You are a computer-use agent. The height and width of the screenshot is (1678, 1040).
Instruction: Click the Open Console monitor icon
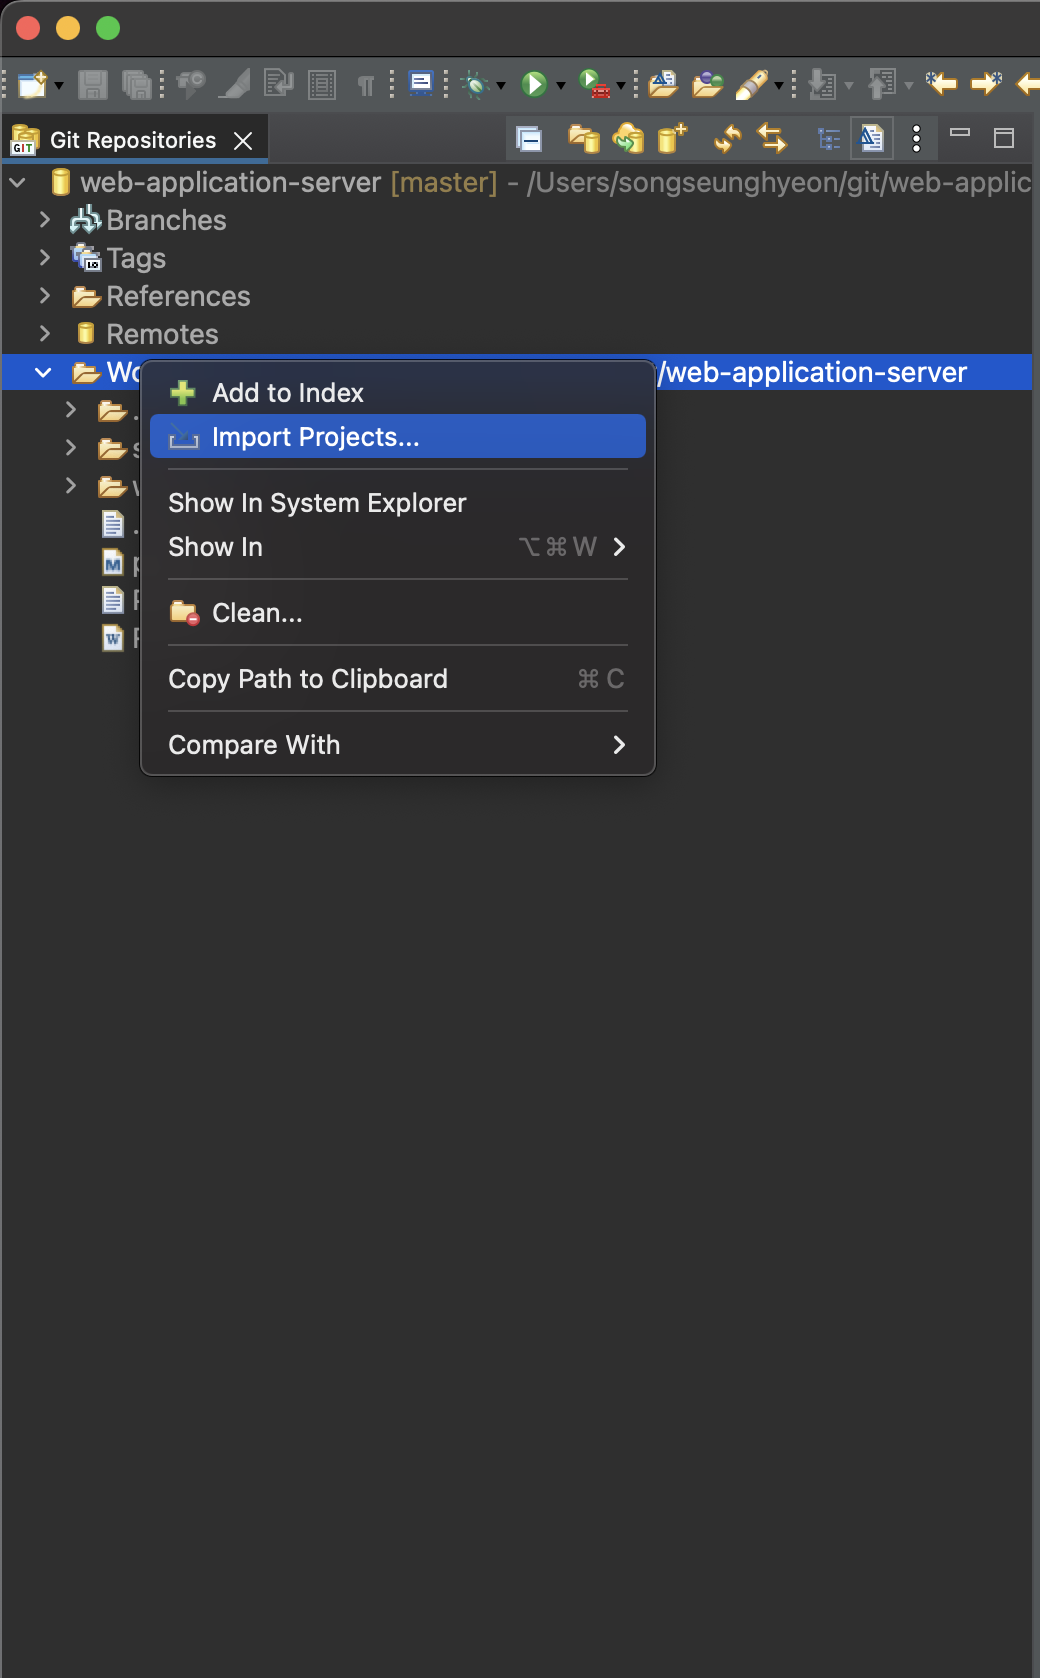[422, 83]
